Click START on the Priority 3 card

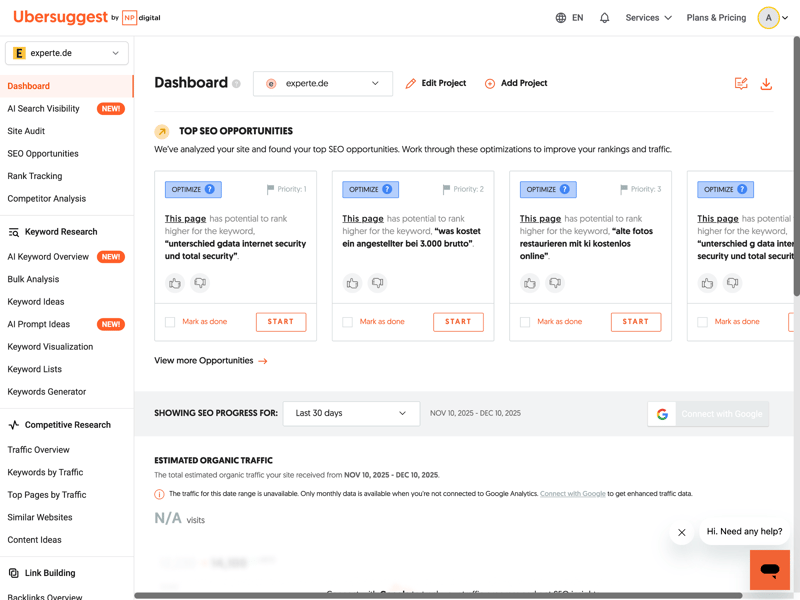click(635, 322)
